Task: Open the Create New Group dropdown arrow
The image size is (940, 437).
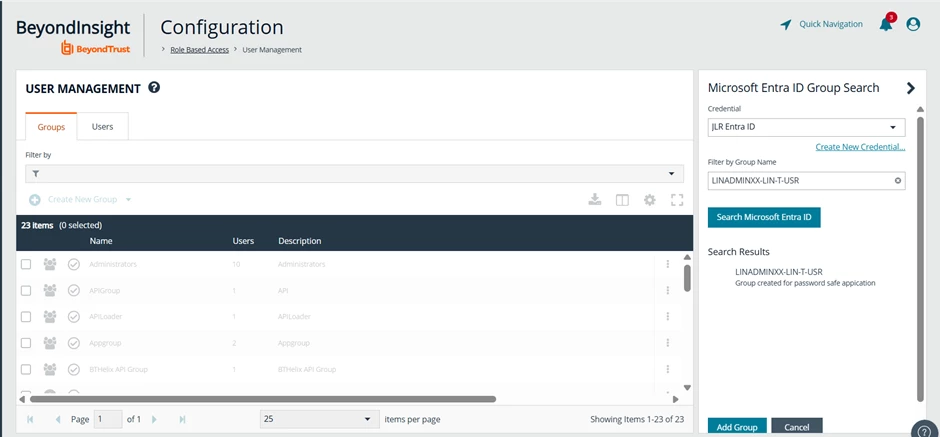Action: tap(128, 200)
